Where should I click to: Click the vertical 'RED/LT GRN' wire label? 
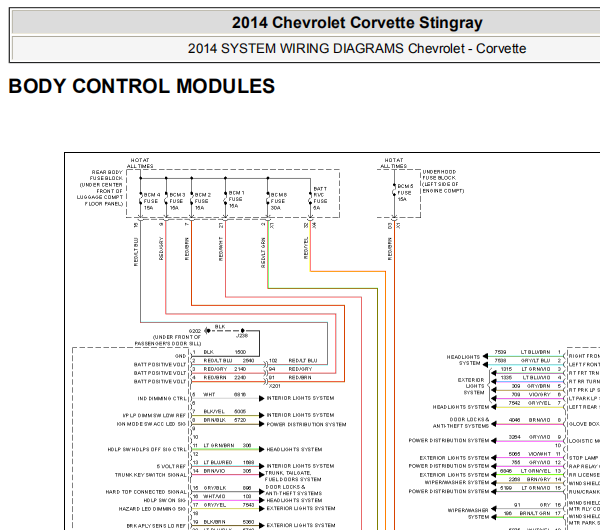[x=263, y=253]
